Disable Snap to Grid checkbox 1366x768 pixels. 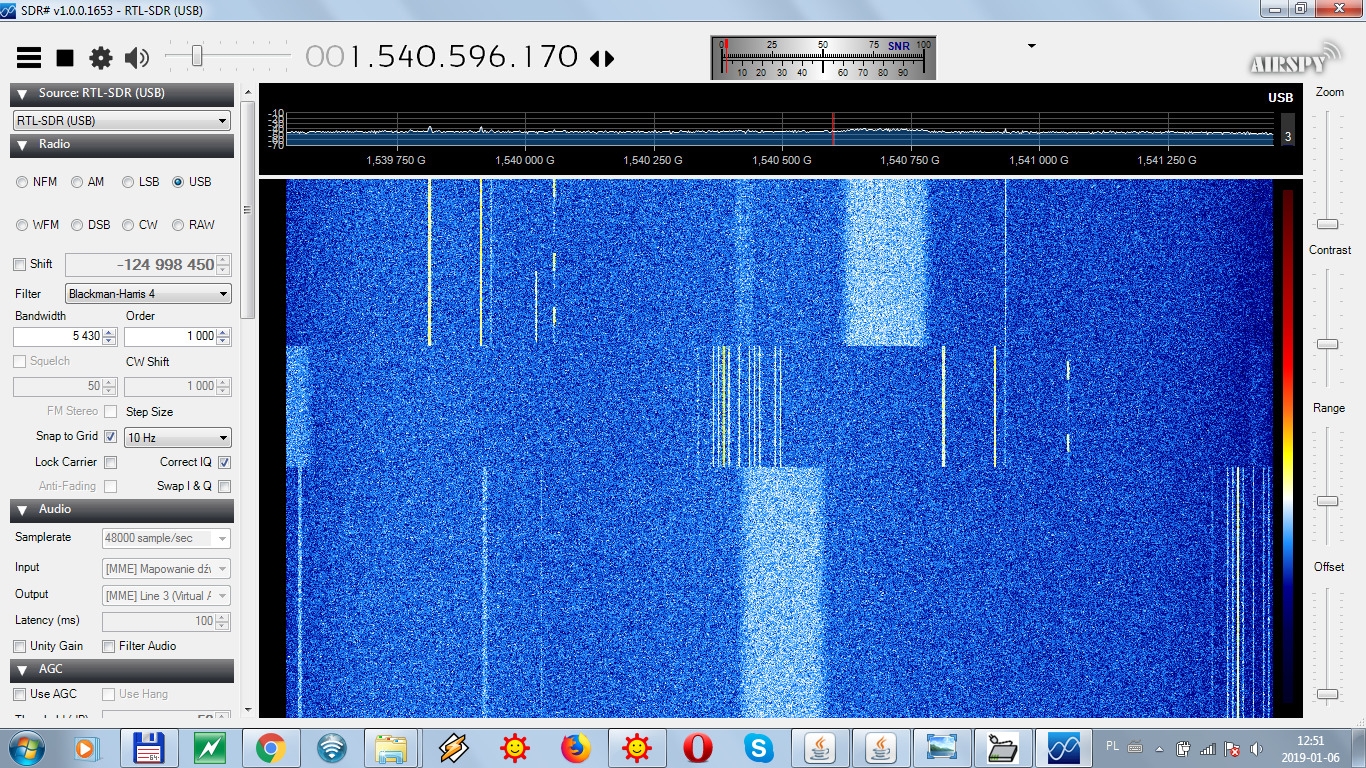tap(110, 437)
